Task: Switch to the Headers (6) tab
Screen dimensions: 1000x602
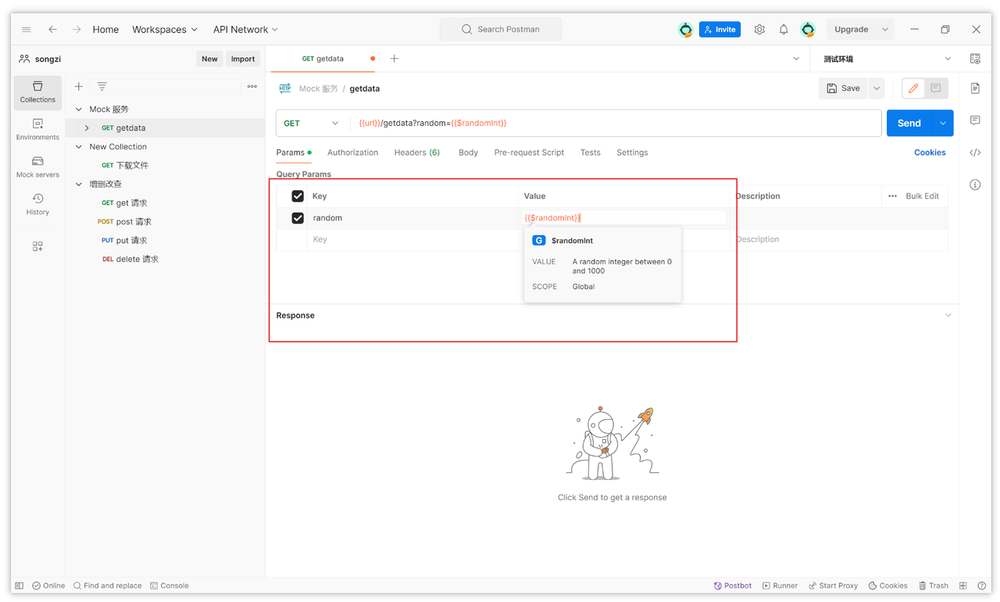Action: coord(417,152)
